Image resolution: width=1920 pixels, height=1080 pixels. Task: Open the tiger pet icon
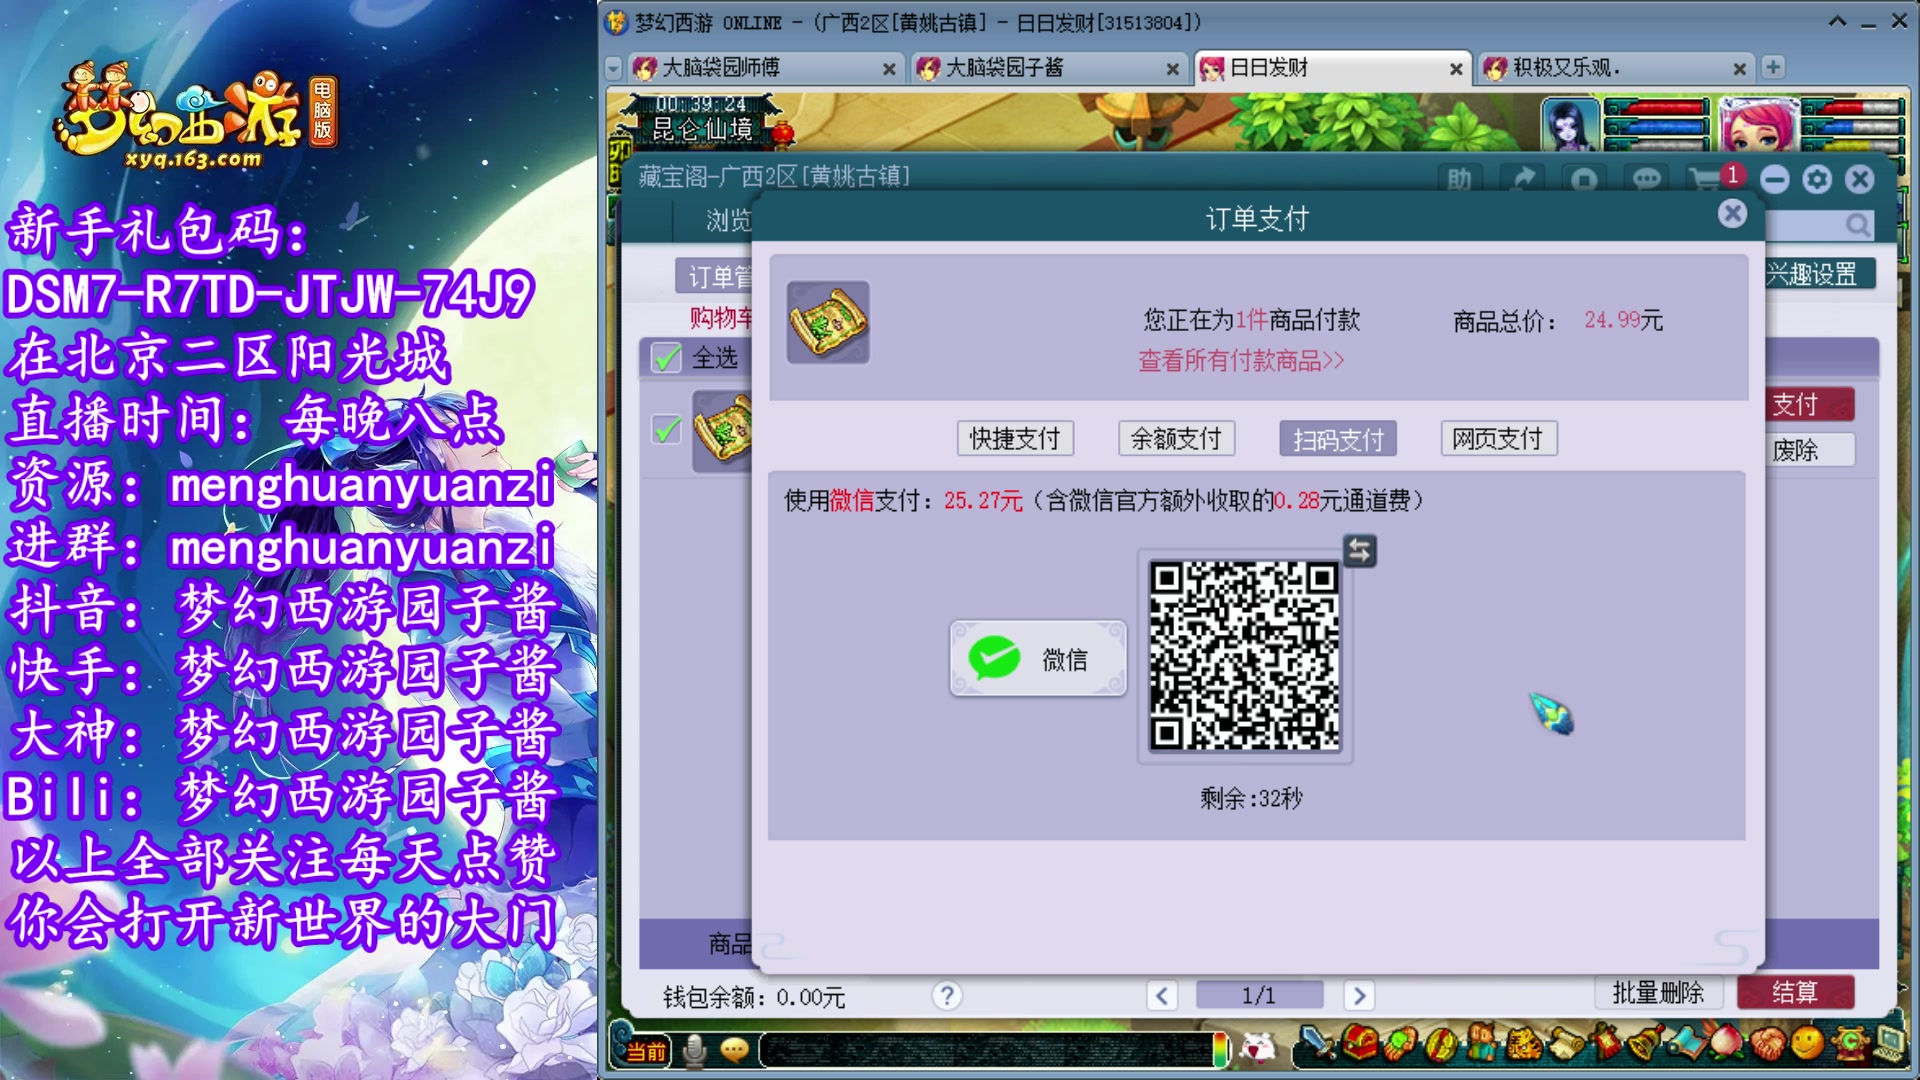(x=1524, y=1043)
